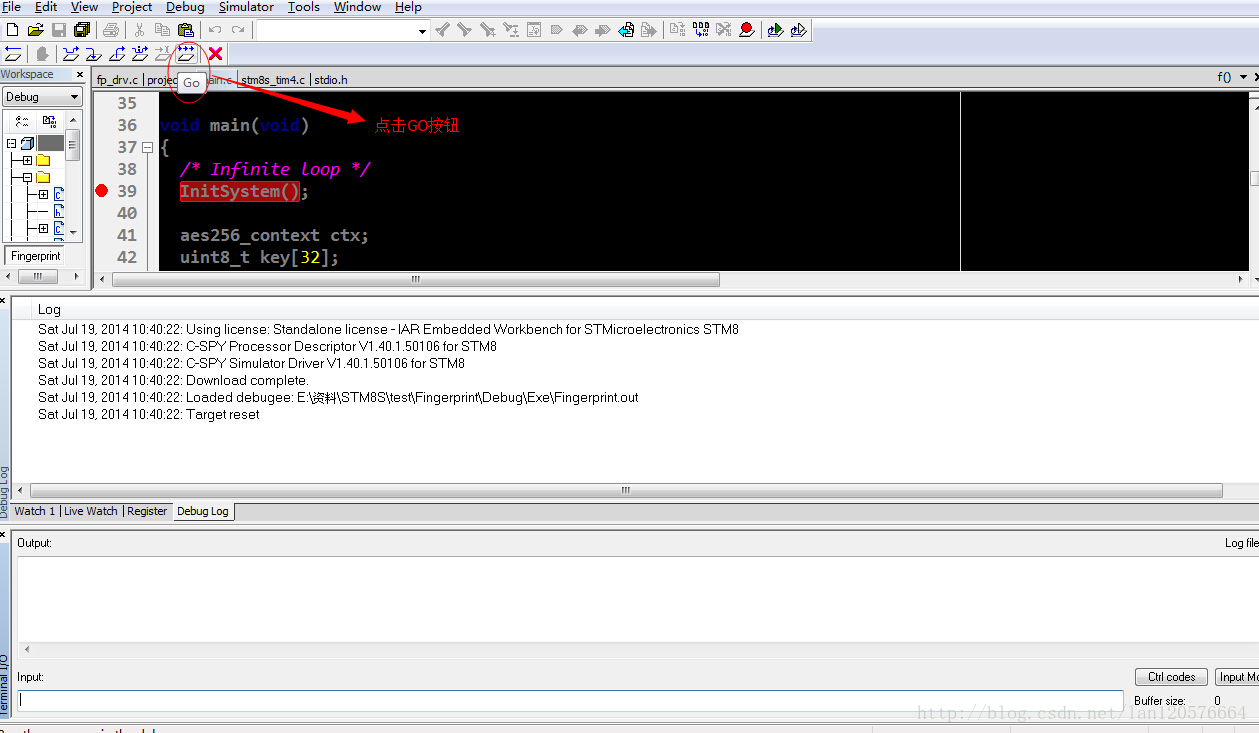This screenshot has width=1259, height=733.
Task: Click the Toggle Breakpoint red dot icon
Action: click(747, 30)
